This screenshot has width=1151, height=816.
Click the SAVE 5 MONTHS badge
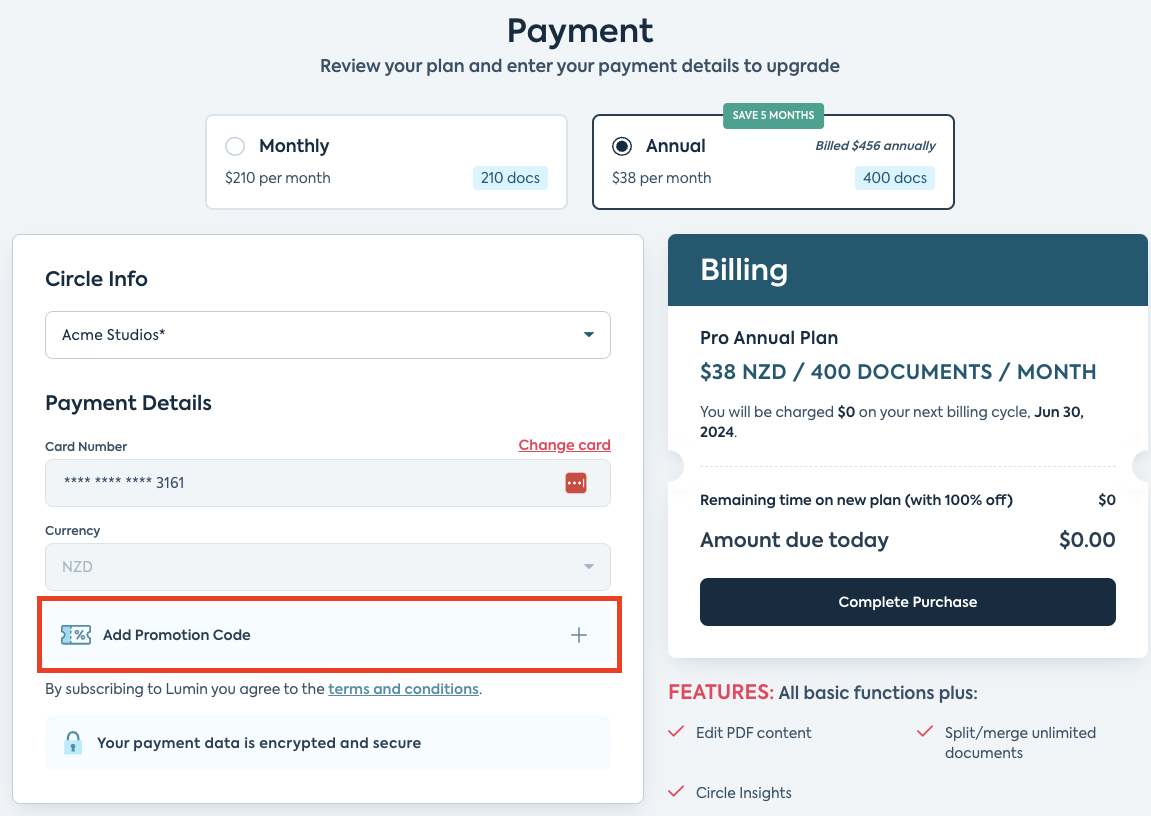pyautogui.click(x=773, y=115)
